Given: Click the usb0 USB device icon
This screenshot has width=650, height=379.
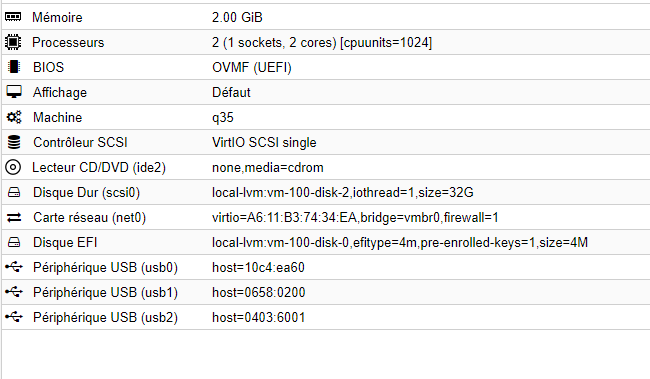Looking at the screenshot, I should point(14,267).
